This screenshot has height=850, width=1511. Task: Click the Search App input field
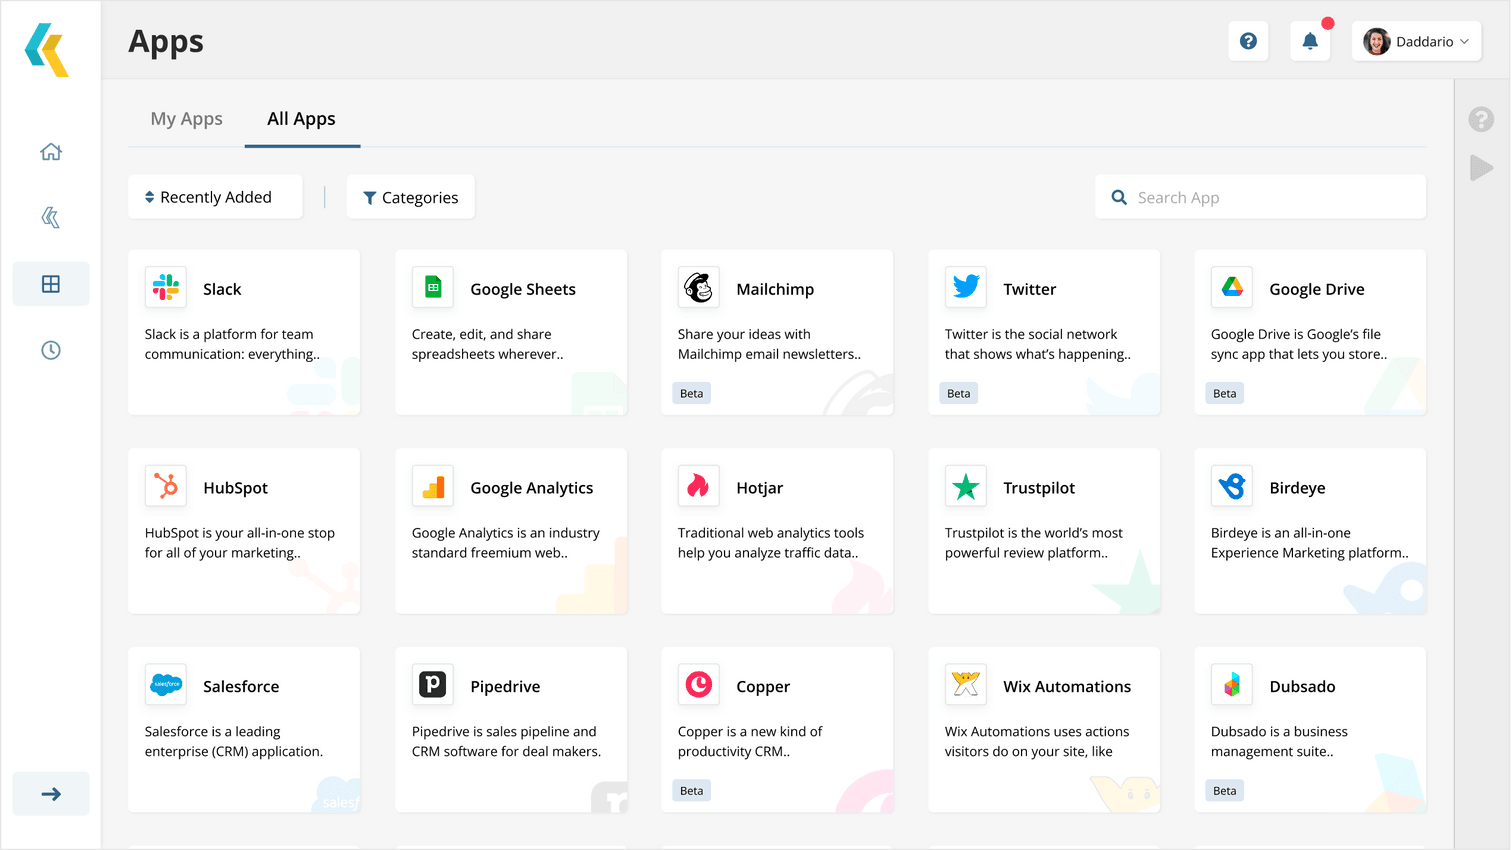[x=1260, y=197]
